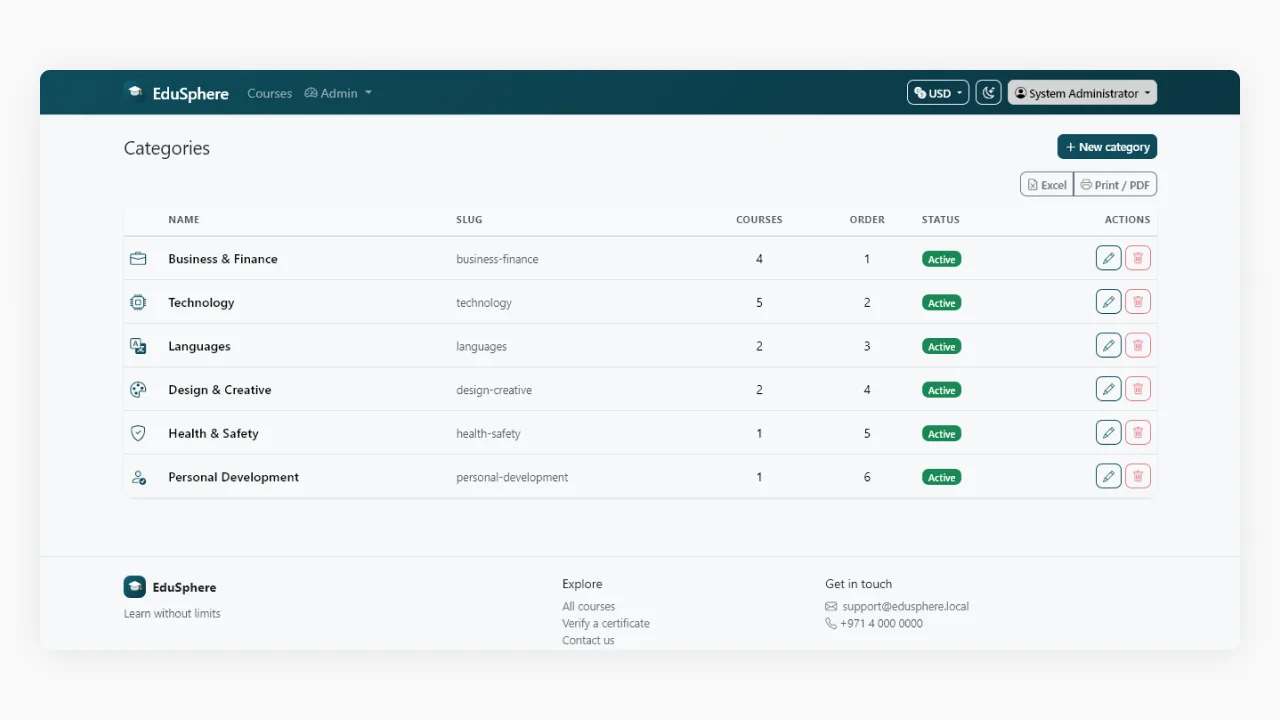
Task: Open the USD currency dropdown
Action: point(938,93)
